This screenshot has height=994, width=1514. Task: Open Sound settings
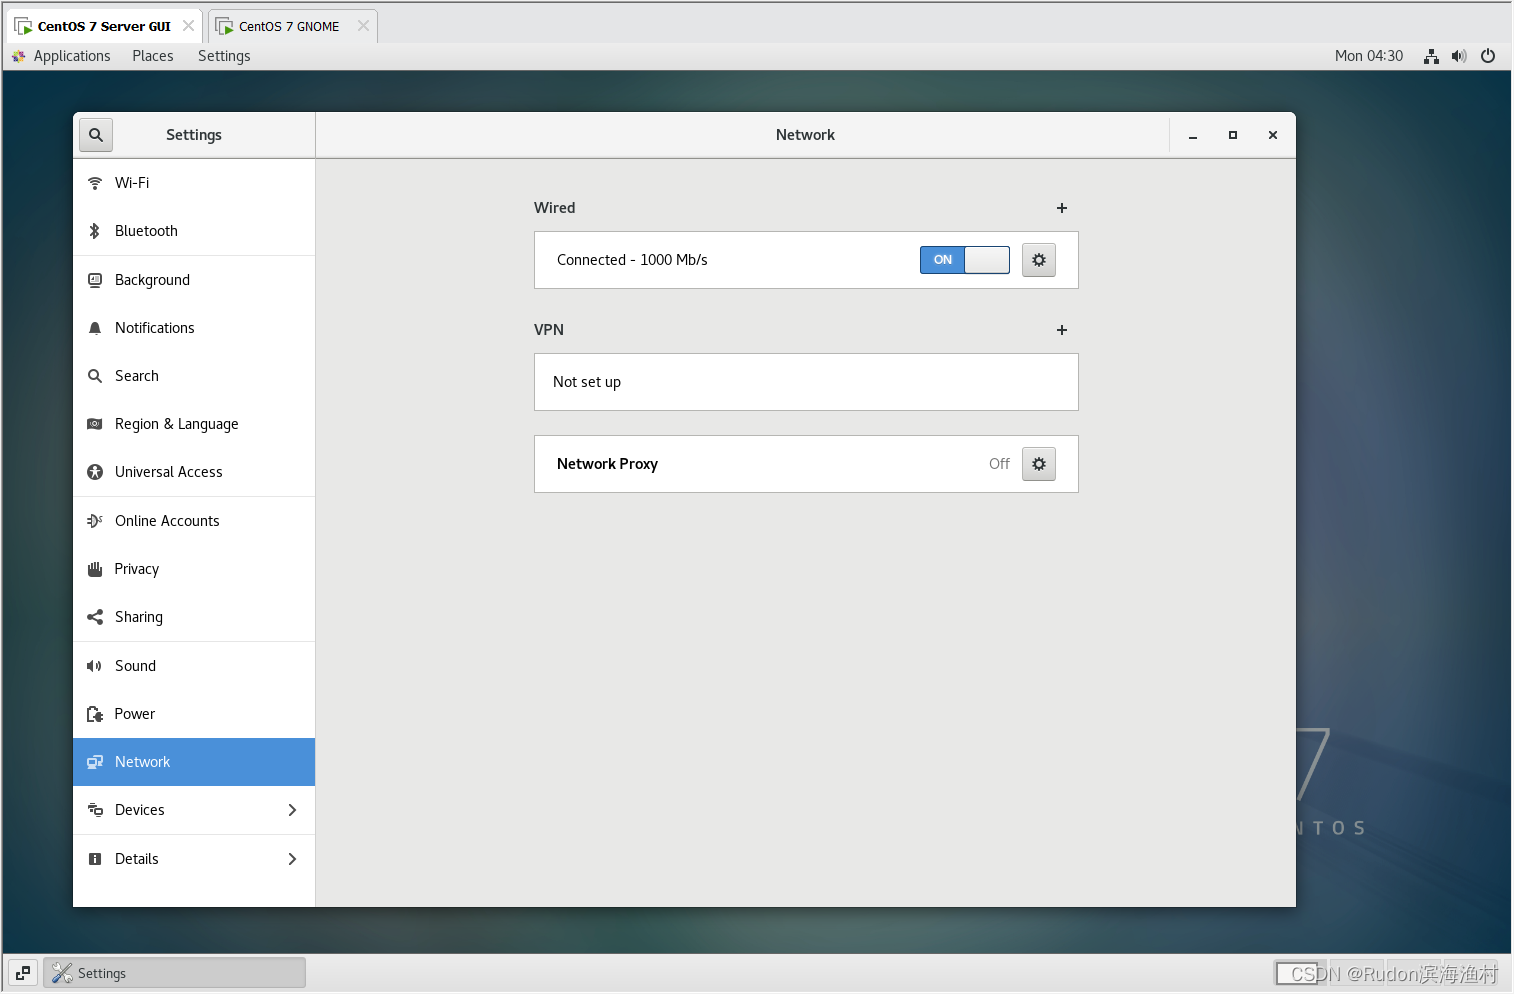pos(135,665)
